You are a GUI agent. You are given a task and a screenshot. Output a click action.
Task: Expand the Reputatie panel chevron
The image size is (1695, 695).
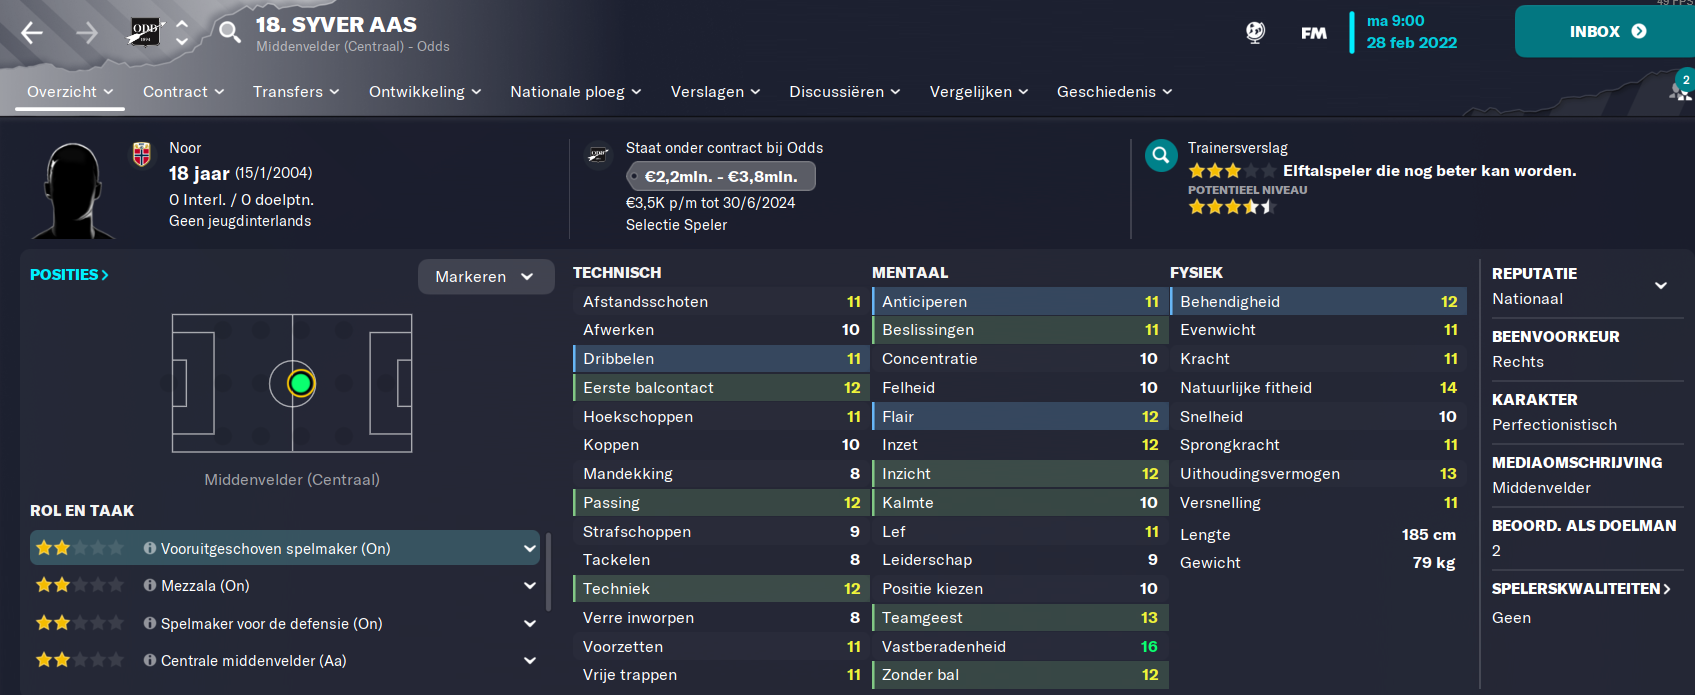click(1661, 286)
